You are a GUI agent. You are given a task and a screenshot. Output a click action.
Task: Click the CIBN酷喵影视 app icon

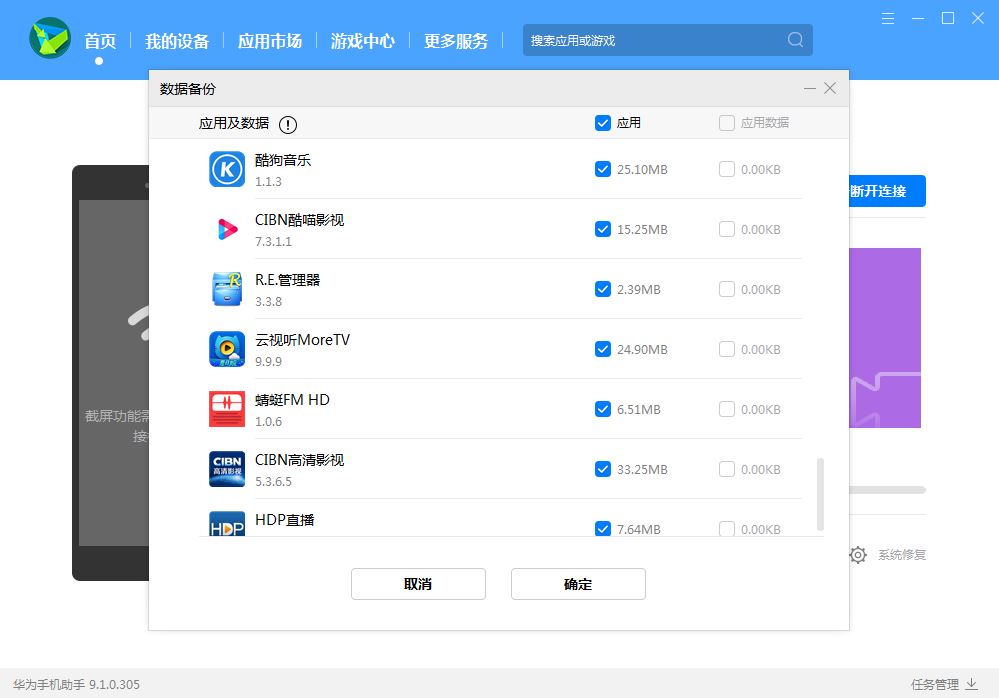(x=227, y=229)
